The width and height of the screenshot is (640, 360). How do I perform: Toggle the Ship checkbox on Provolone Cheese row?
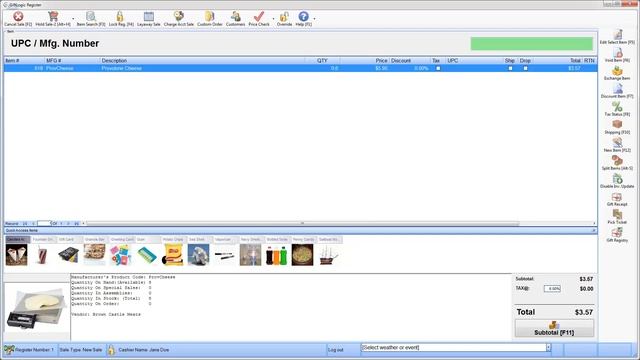tap(510, 68)
